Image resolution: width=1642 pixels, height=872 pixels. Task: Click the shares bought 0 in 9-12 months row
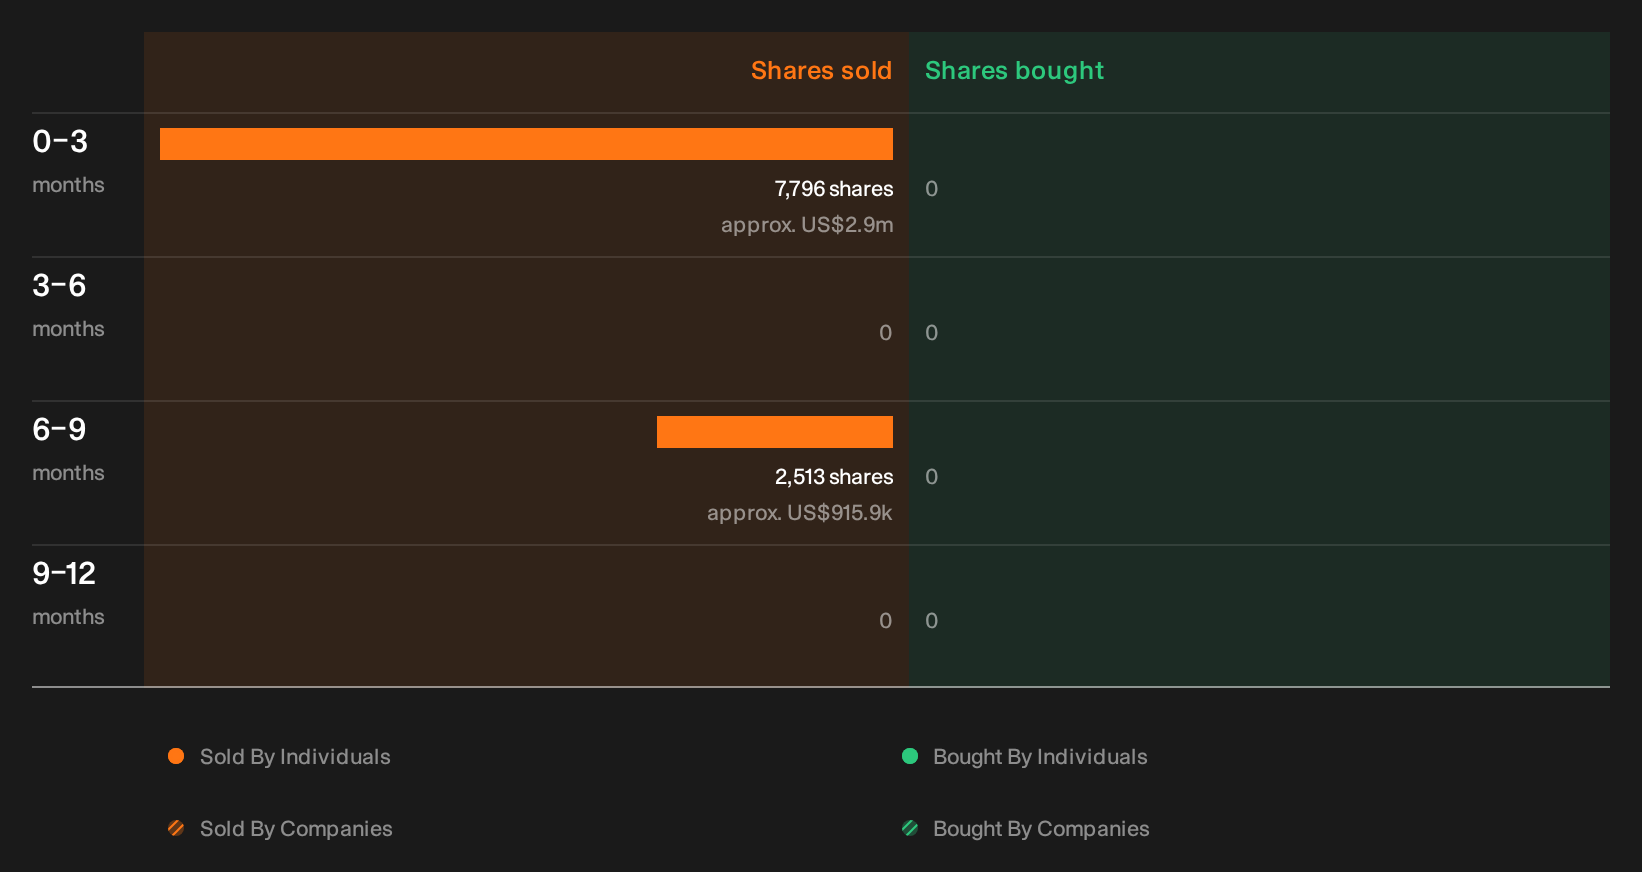click(x=932, y=621)
